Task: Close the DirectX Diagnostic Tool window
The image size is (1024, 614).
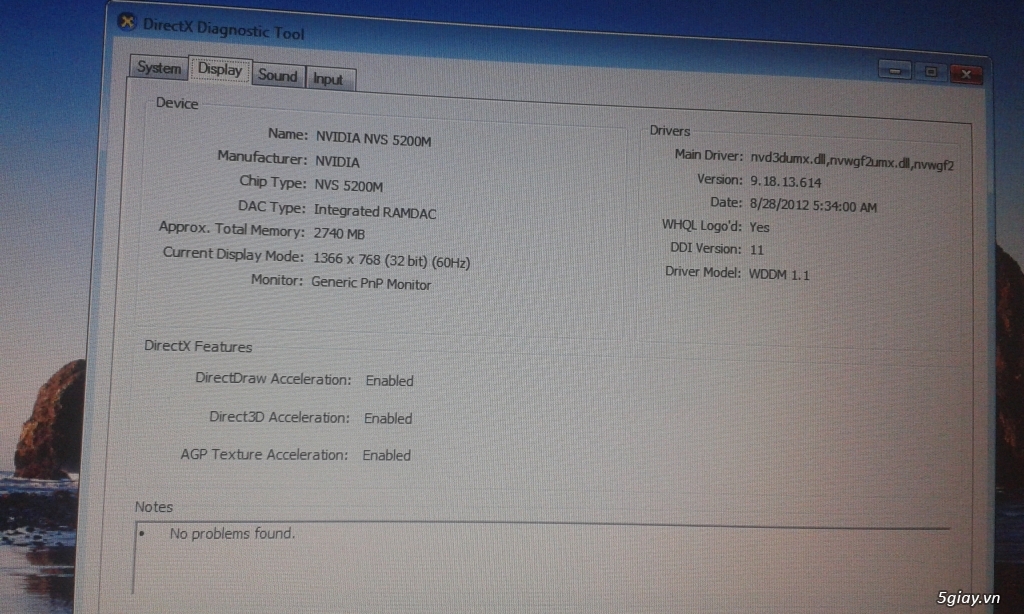Action: (x=967, y=74)
